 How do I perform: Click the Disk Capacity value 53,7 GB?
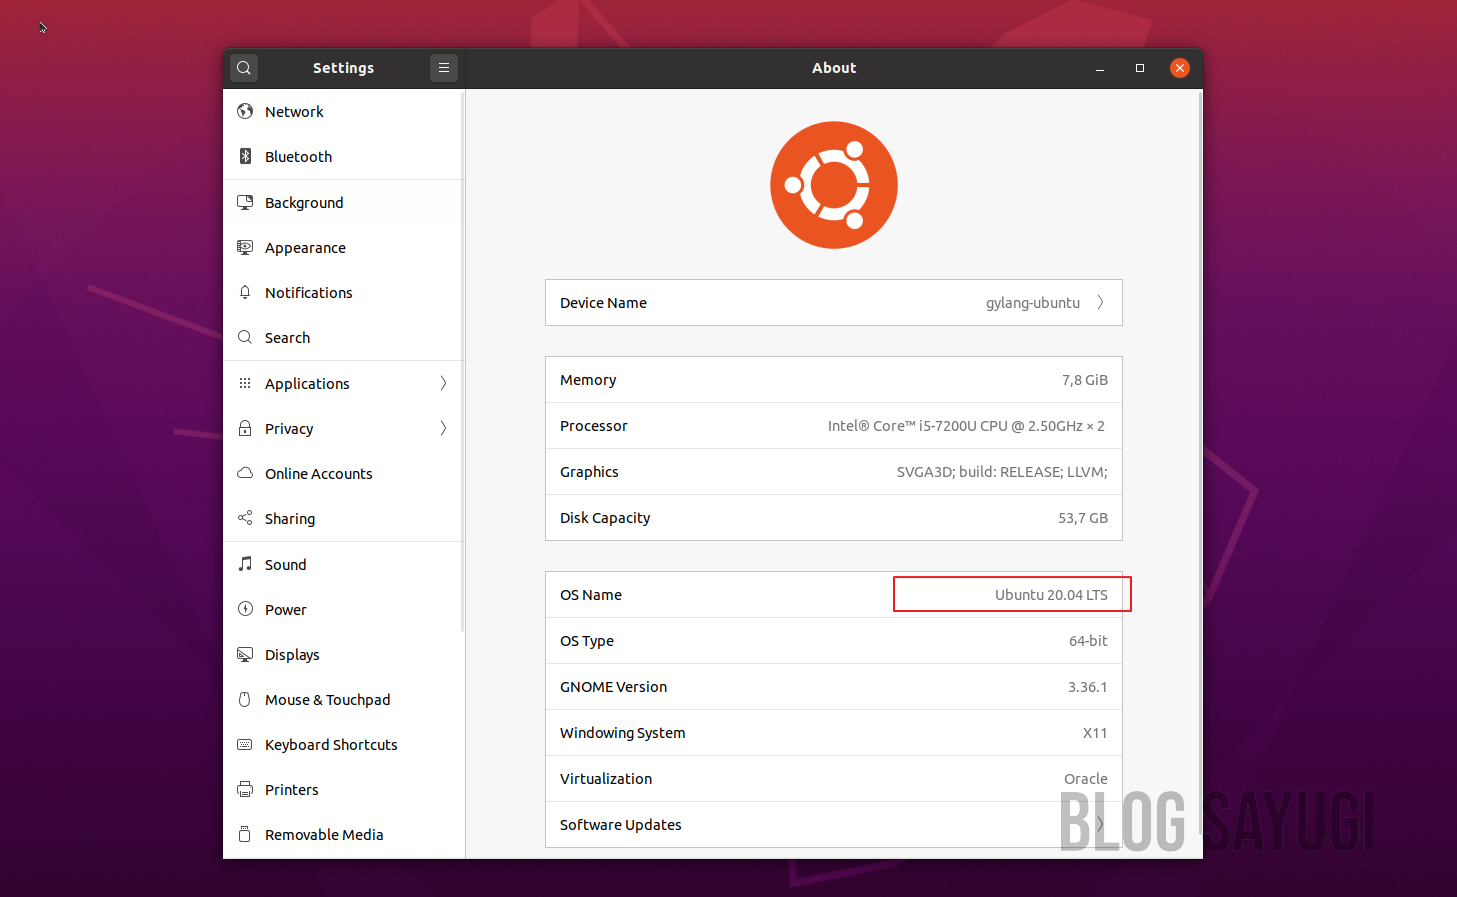point(1083,518)
